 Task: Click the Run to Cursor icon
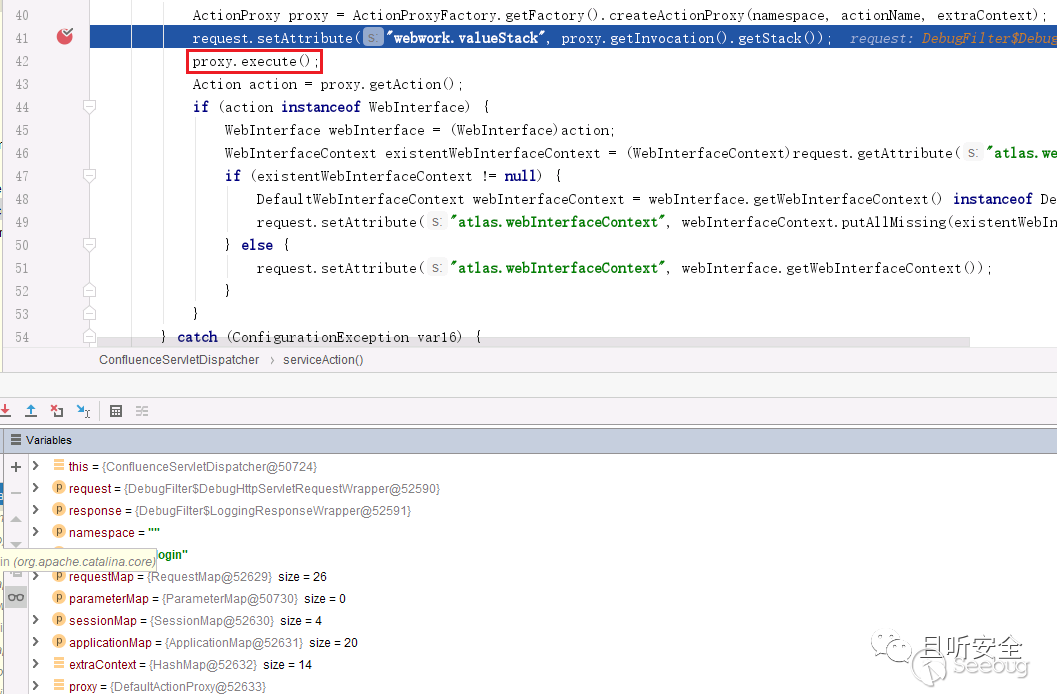pos(83,411)
